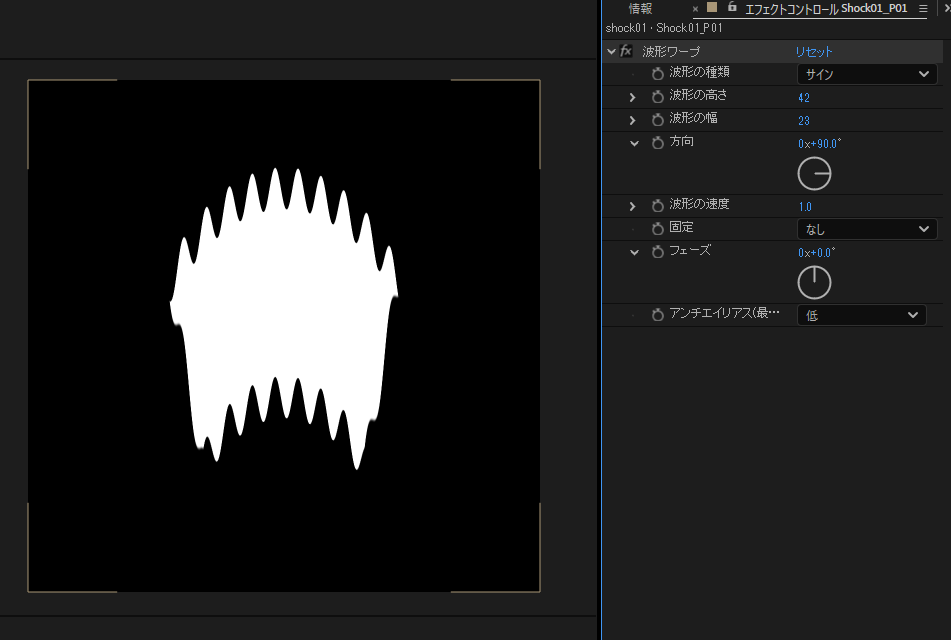Click the 波形の高さ value 42
Screen dimensions: 951x640
click(x=804, y=98)
